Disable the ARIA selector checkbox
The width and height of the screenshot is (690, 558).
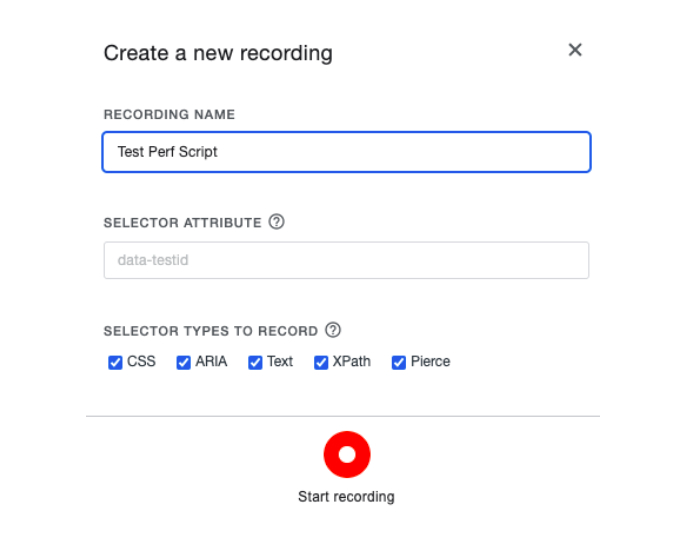point(183,362)
